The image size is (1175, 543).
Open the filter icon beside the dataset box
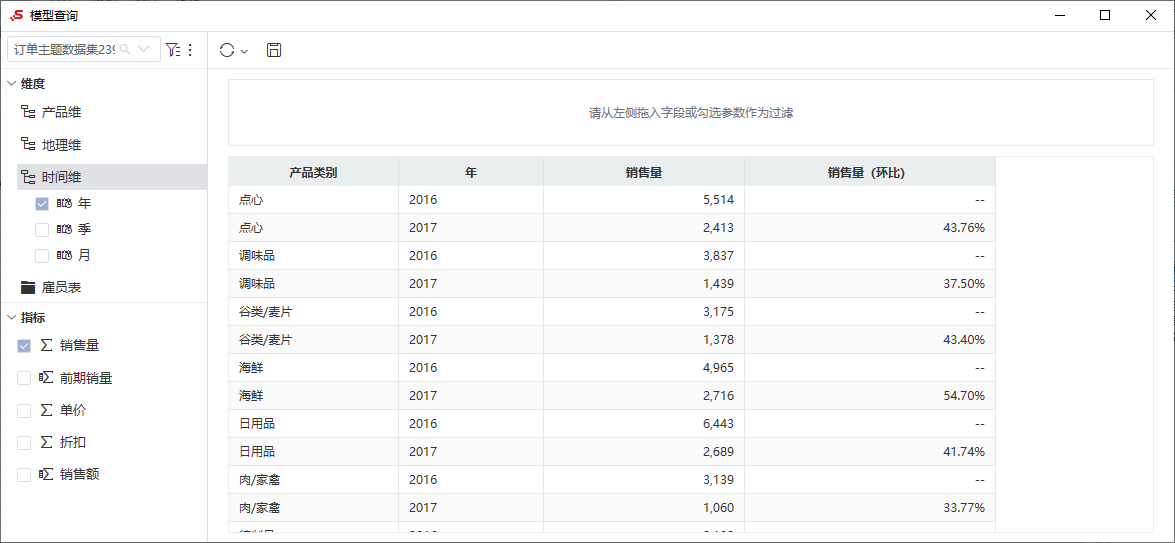click(x=172, y=50)
